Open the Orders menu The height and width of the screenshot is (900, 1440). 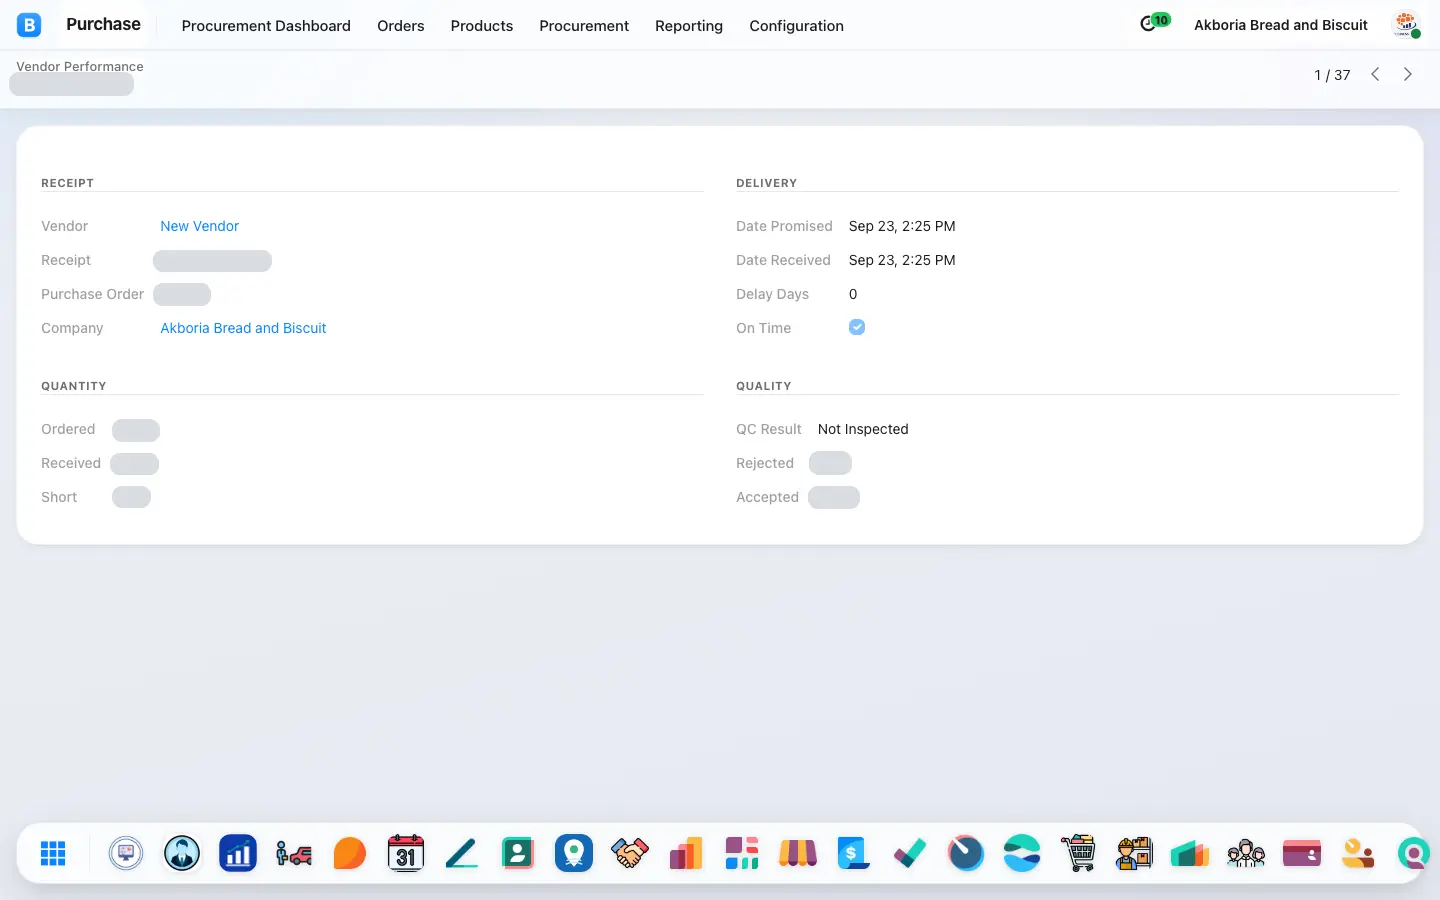tap(401, 26)
